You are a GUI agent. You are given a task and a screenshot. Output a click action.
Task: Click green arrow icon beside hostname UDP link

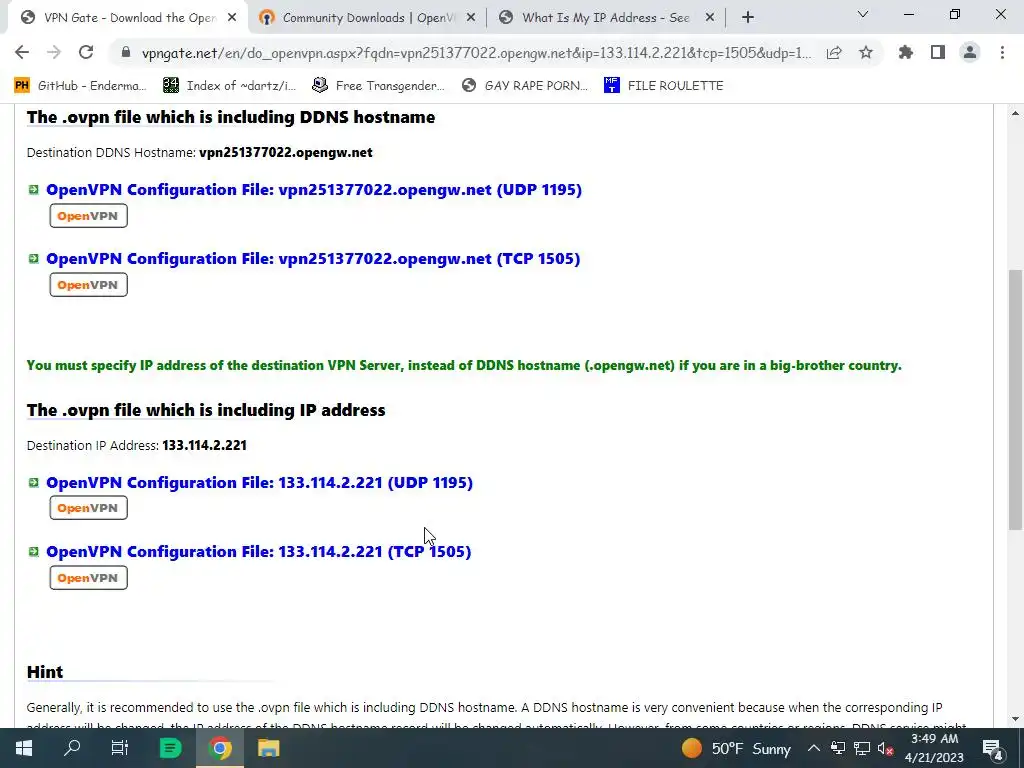pos(34,190)
